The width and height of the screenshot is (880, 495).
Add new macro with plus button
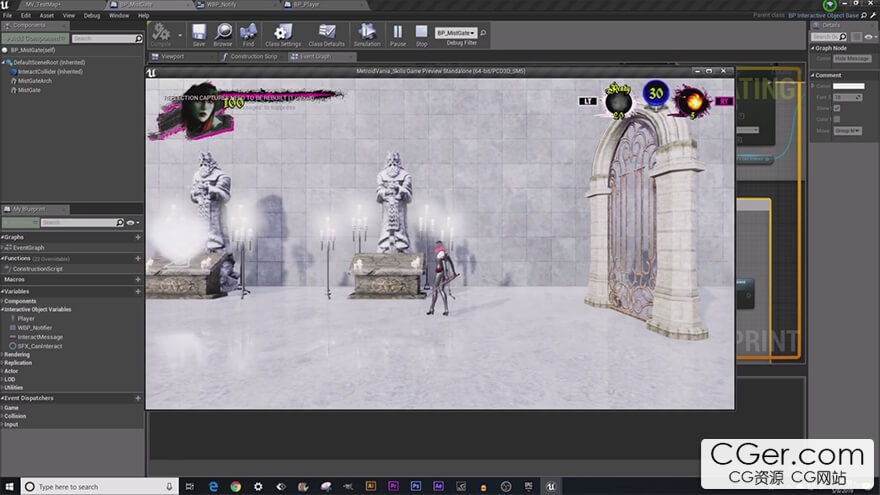[x=138, y=279]
